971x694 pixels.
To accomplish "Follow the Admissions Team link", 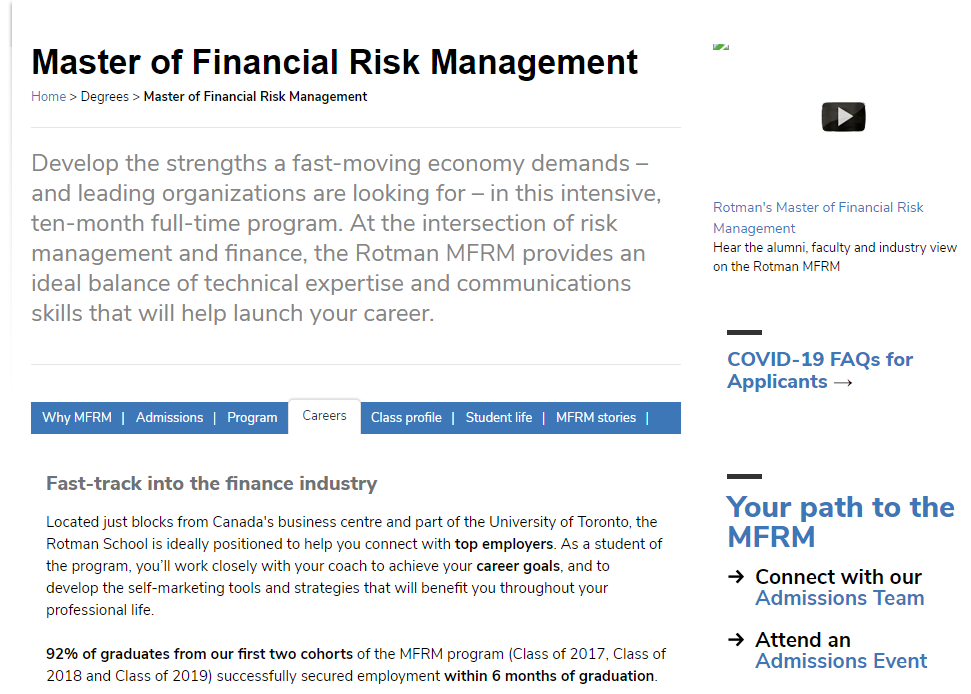I will (839, 598).
